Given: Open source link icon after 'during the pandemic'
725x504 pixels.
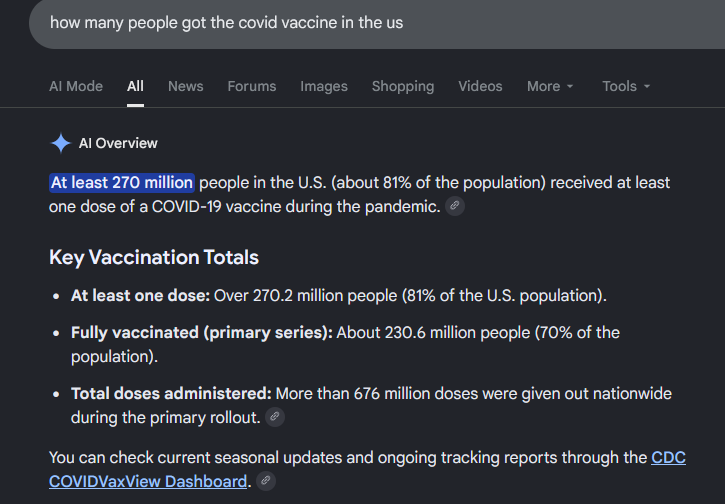Looking at the screenshot, I should (x=455, y=206).
